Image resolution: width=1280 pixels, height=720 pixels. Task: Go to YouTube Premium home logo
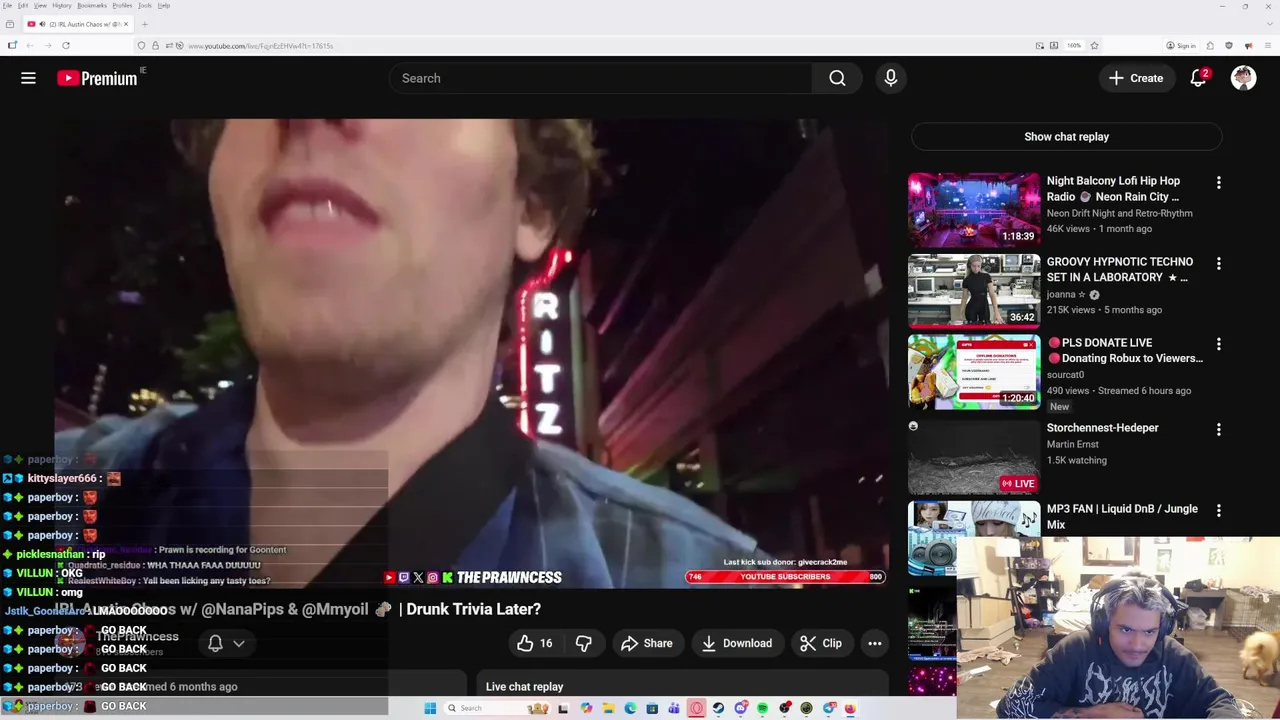97,78
